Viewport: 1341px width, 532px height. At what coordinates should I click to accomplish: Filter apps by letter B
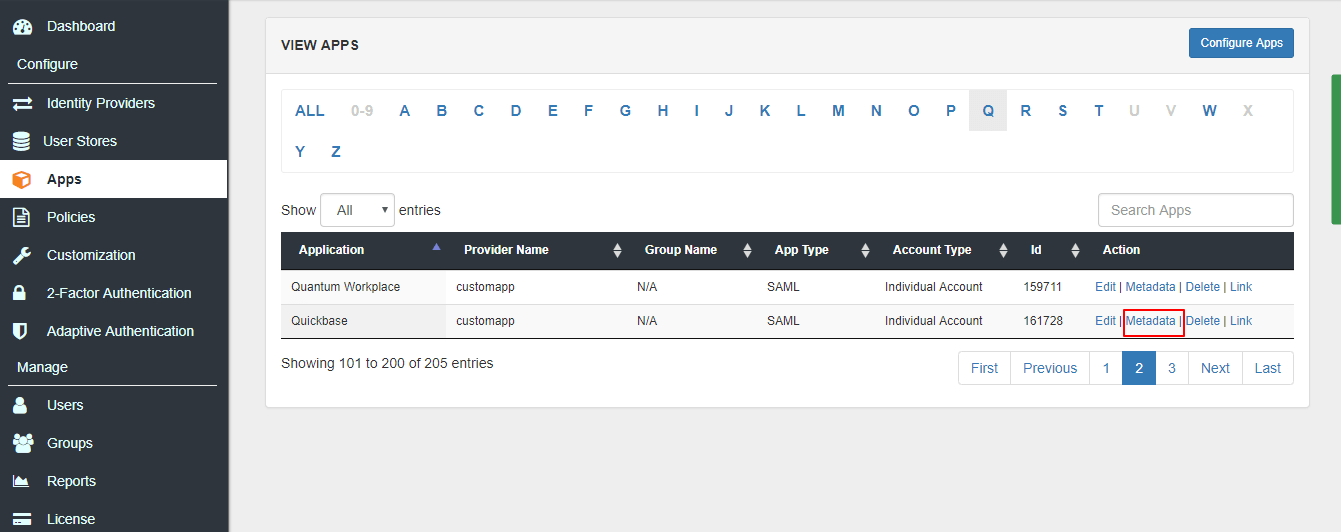[x=441, y=111]
